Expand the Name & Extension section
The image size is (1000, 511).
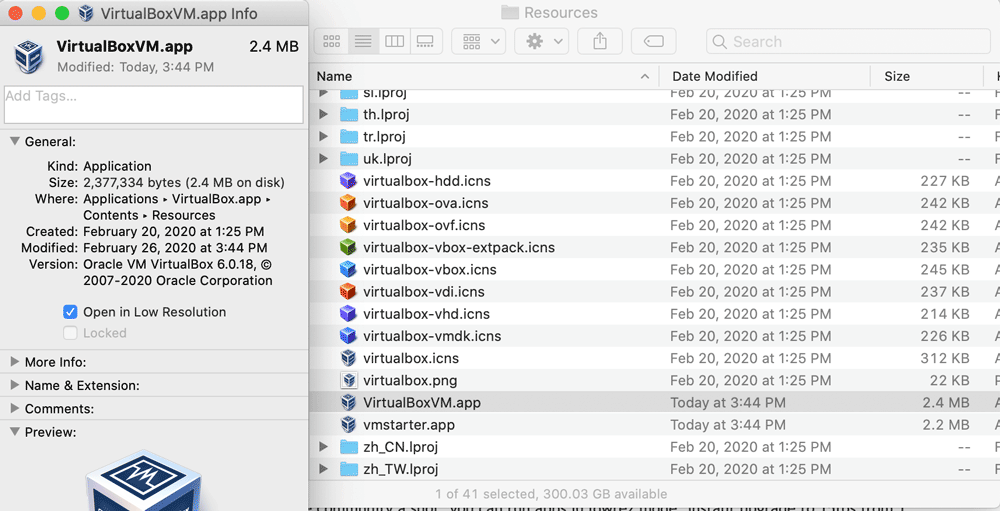coord(15,385)
